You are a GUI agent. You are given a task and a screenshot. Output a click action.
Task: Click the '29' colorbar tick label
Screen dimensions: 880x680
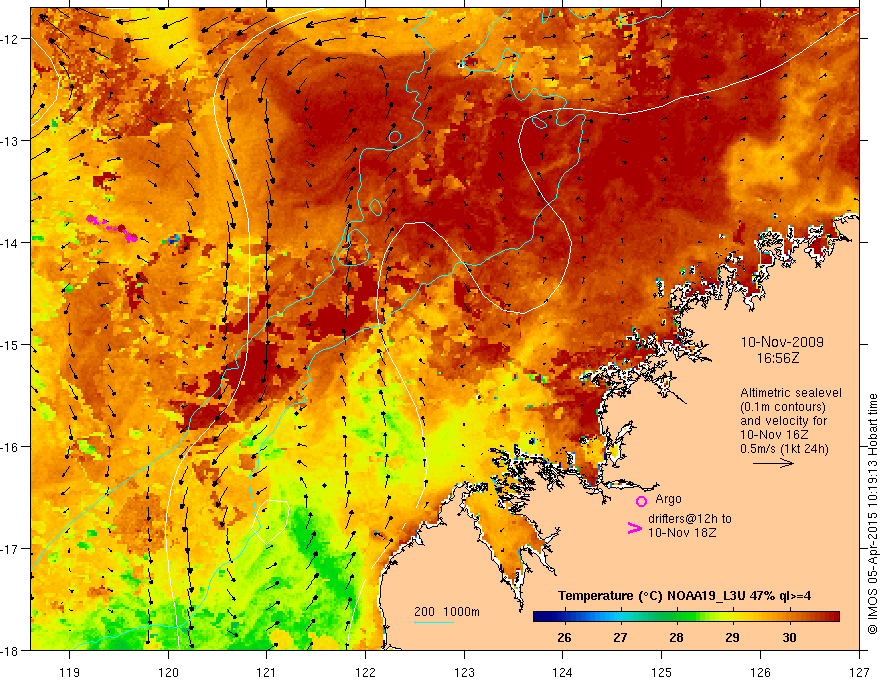click(x=732, y=637)
